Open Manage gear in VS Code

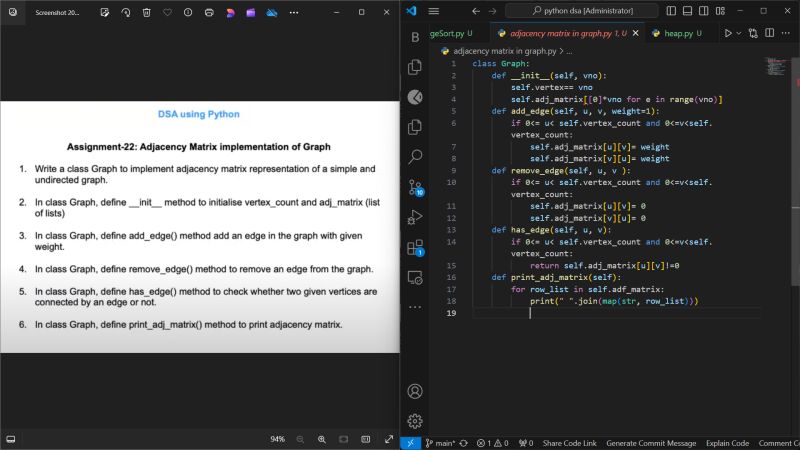pos(415,421)
